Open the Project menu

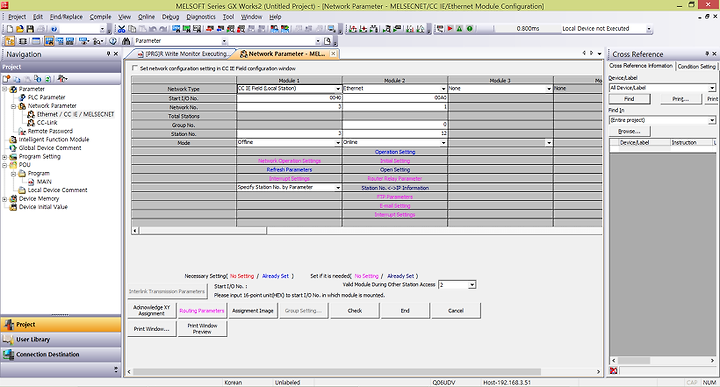coord(17,17)
